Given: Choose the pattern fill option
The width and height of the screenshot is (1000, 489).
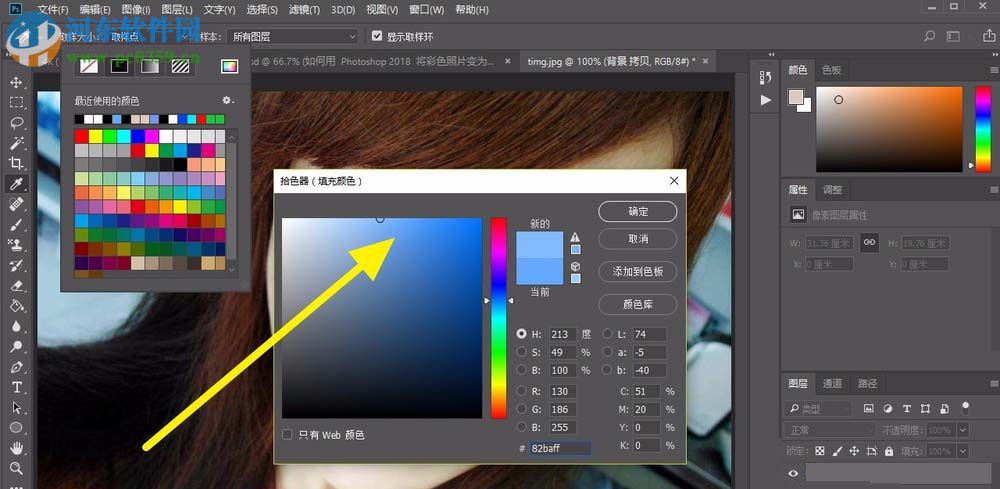Looking at the screenshot, I should pyautogui.click(x=180, y=66).
